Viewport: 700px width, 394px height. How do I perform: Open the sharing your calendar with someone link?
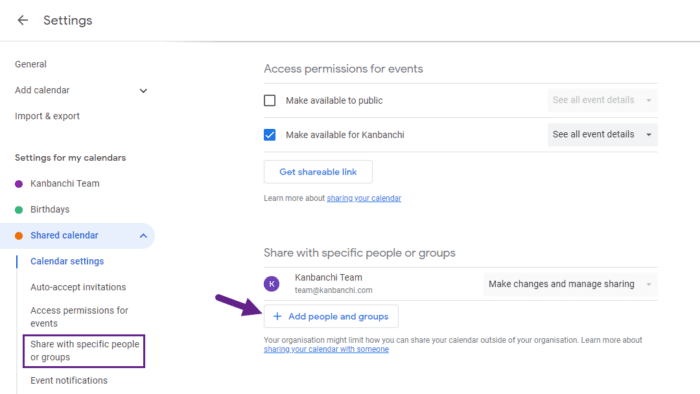click(x=326, y=349)
